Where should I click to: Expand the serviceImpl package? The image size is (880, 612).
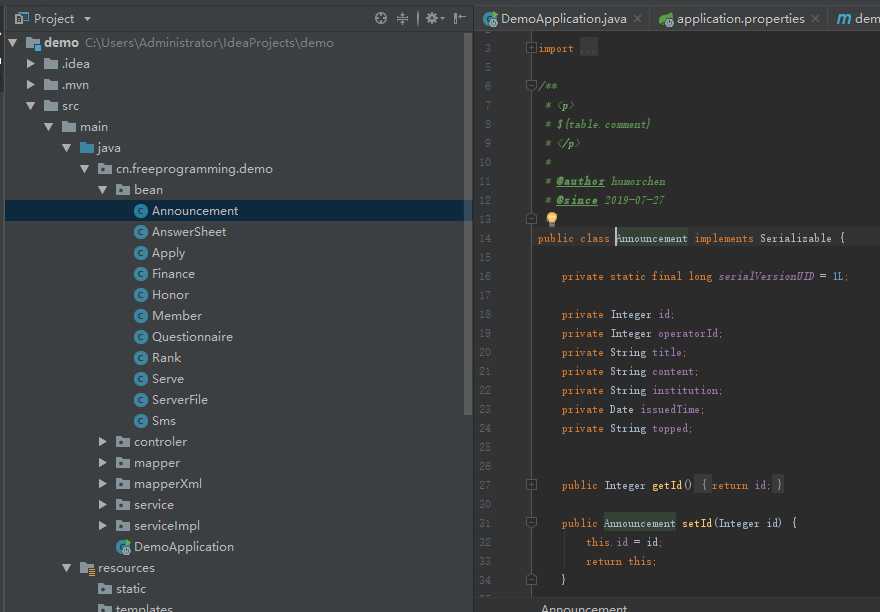[103, 526]
